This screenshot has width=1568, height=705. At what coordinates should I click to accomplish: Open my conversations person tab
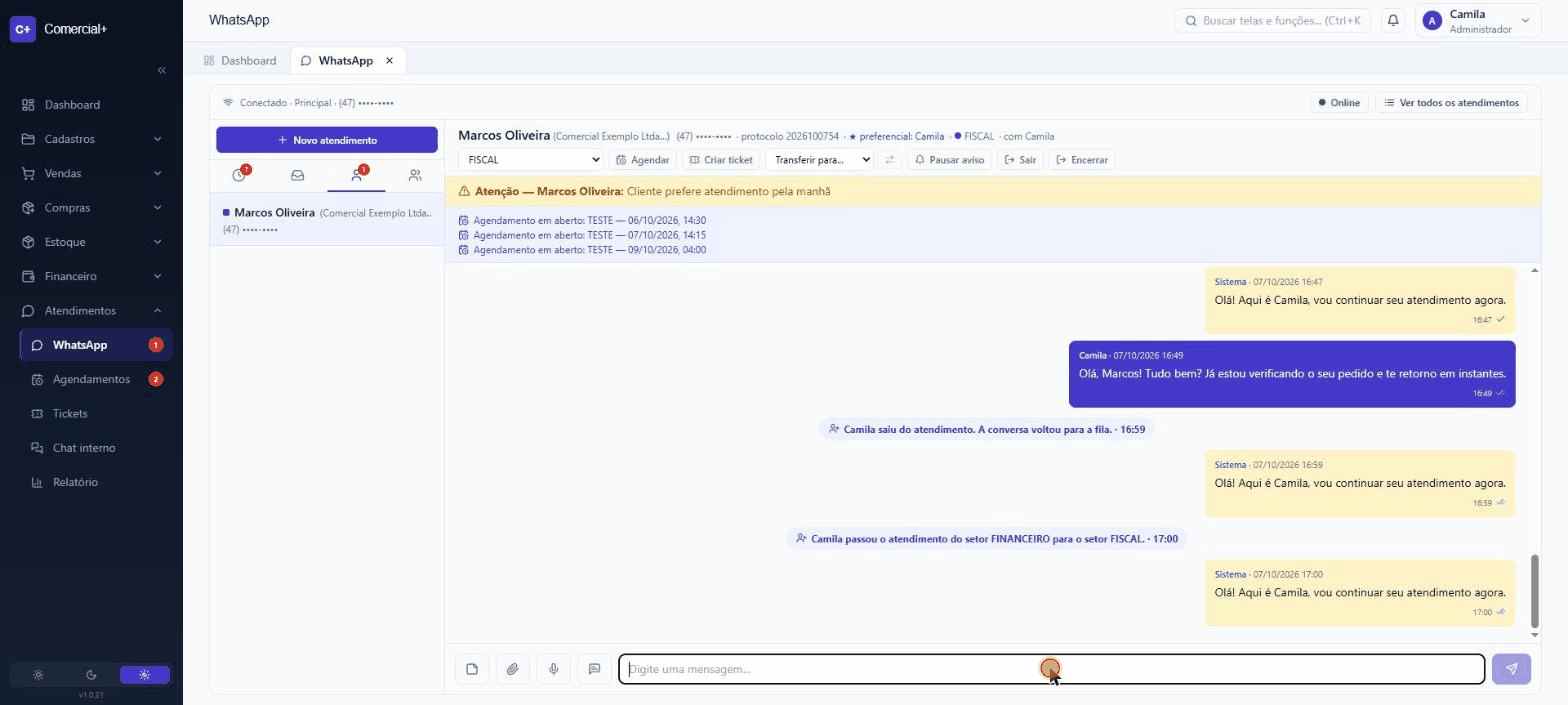click(356, 175)
